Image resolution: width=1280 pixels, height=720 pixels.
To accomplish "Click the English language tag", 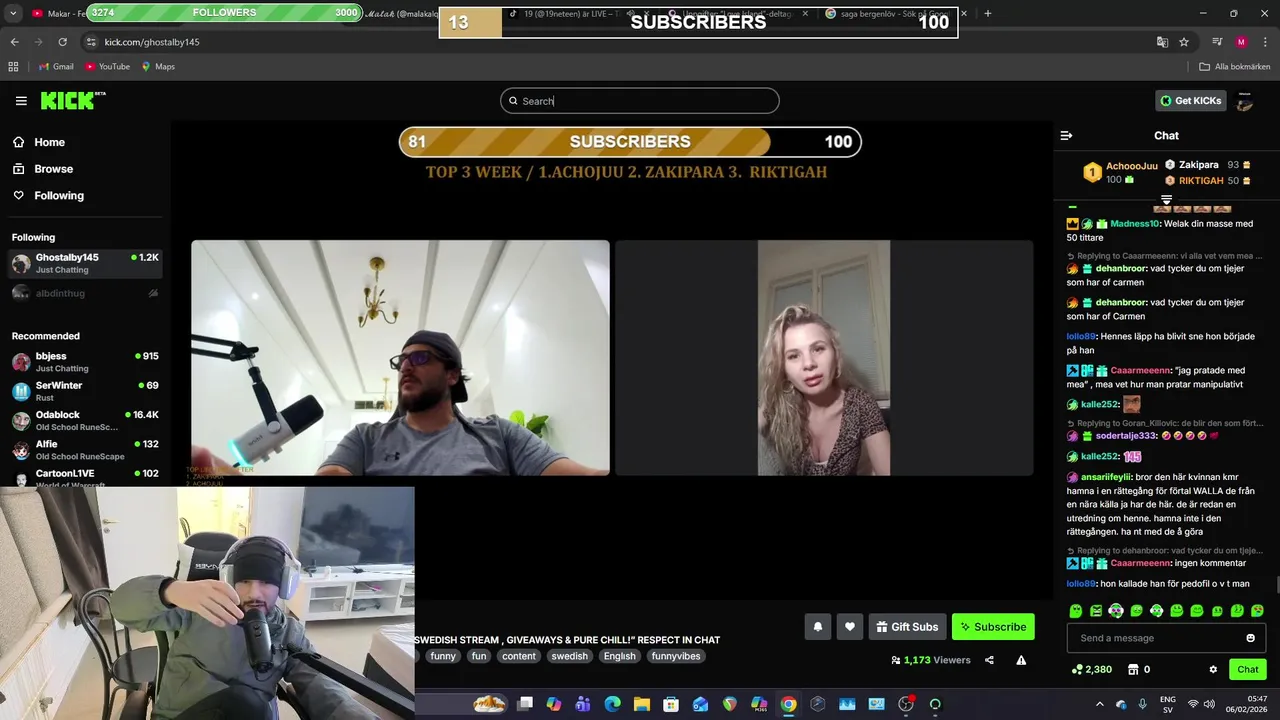I will 619,656.
